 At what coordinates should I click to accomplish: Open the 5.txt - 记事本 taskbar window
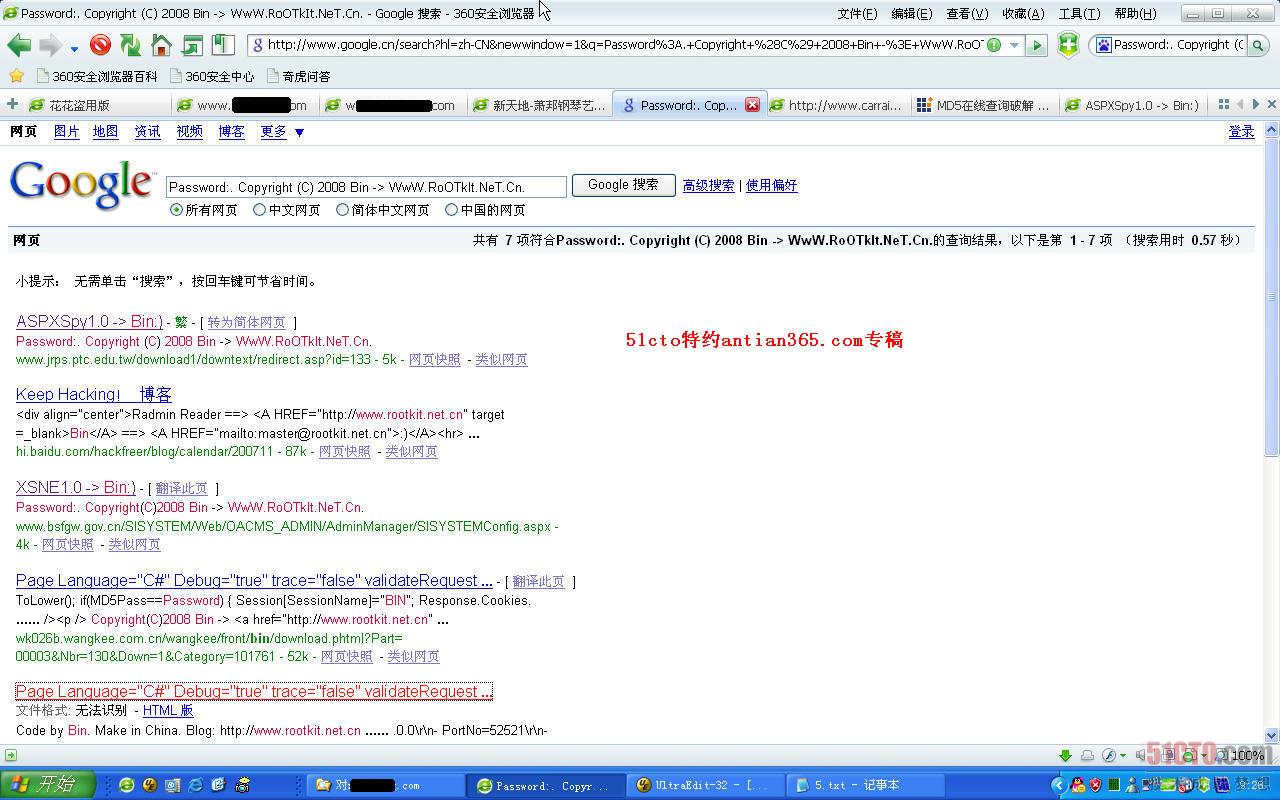865,785
